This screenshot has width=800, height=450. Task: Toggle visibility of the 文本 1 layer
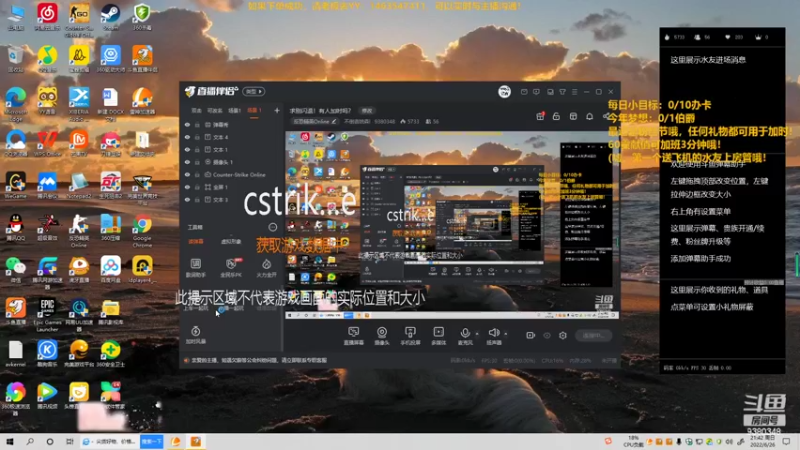[187, 149]
